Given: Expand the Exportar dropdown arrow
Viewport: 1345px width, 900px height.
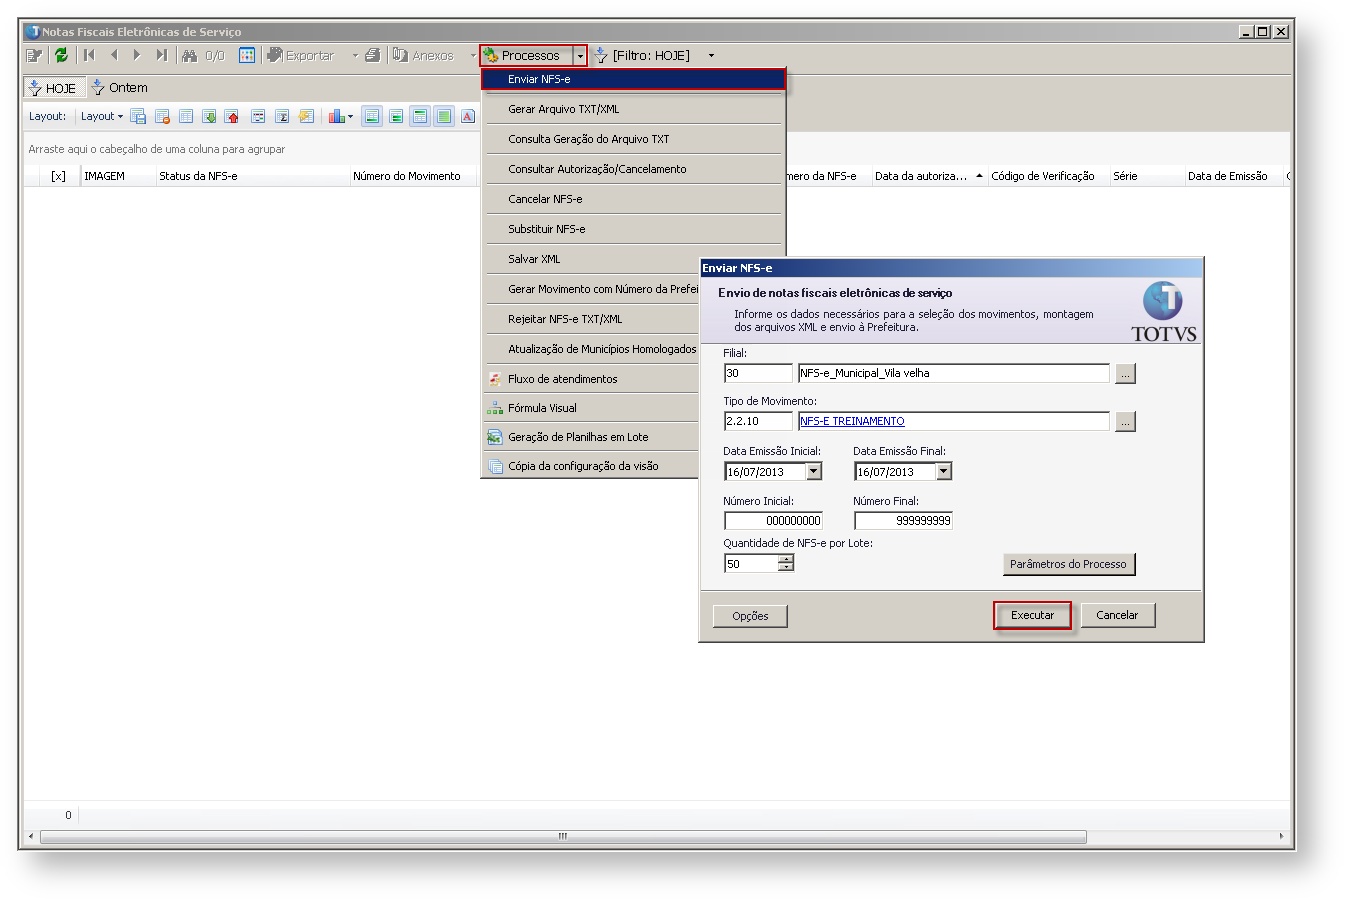Looking at the screenshot, I should click(x=355, y=56).
